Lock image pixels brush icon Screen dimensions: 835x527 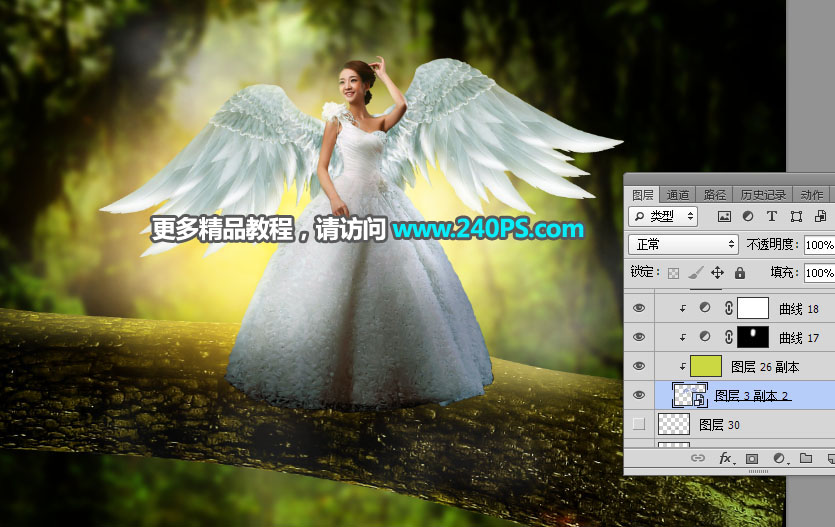coord(695,273)
